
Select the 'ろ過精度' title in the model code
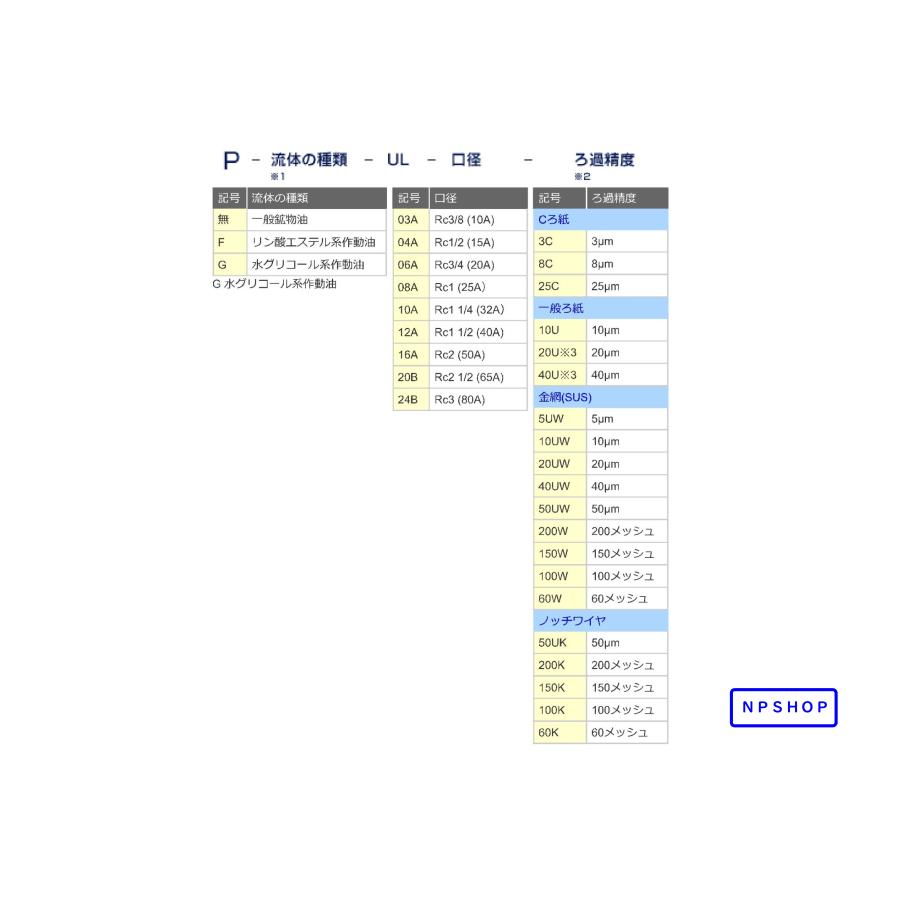click(x=604, y=160)
